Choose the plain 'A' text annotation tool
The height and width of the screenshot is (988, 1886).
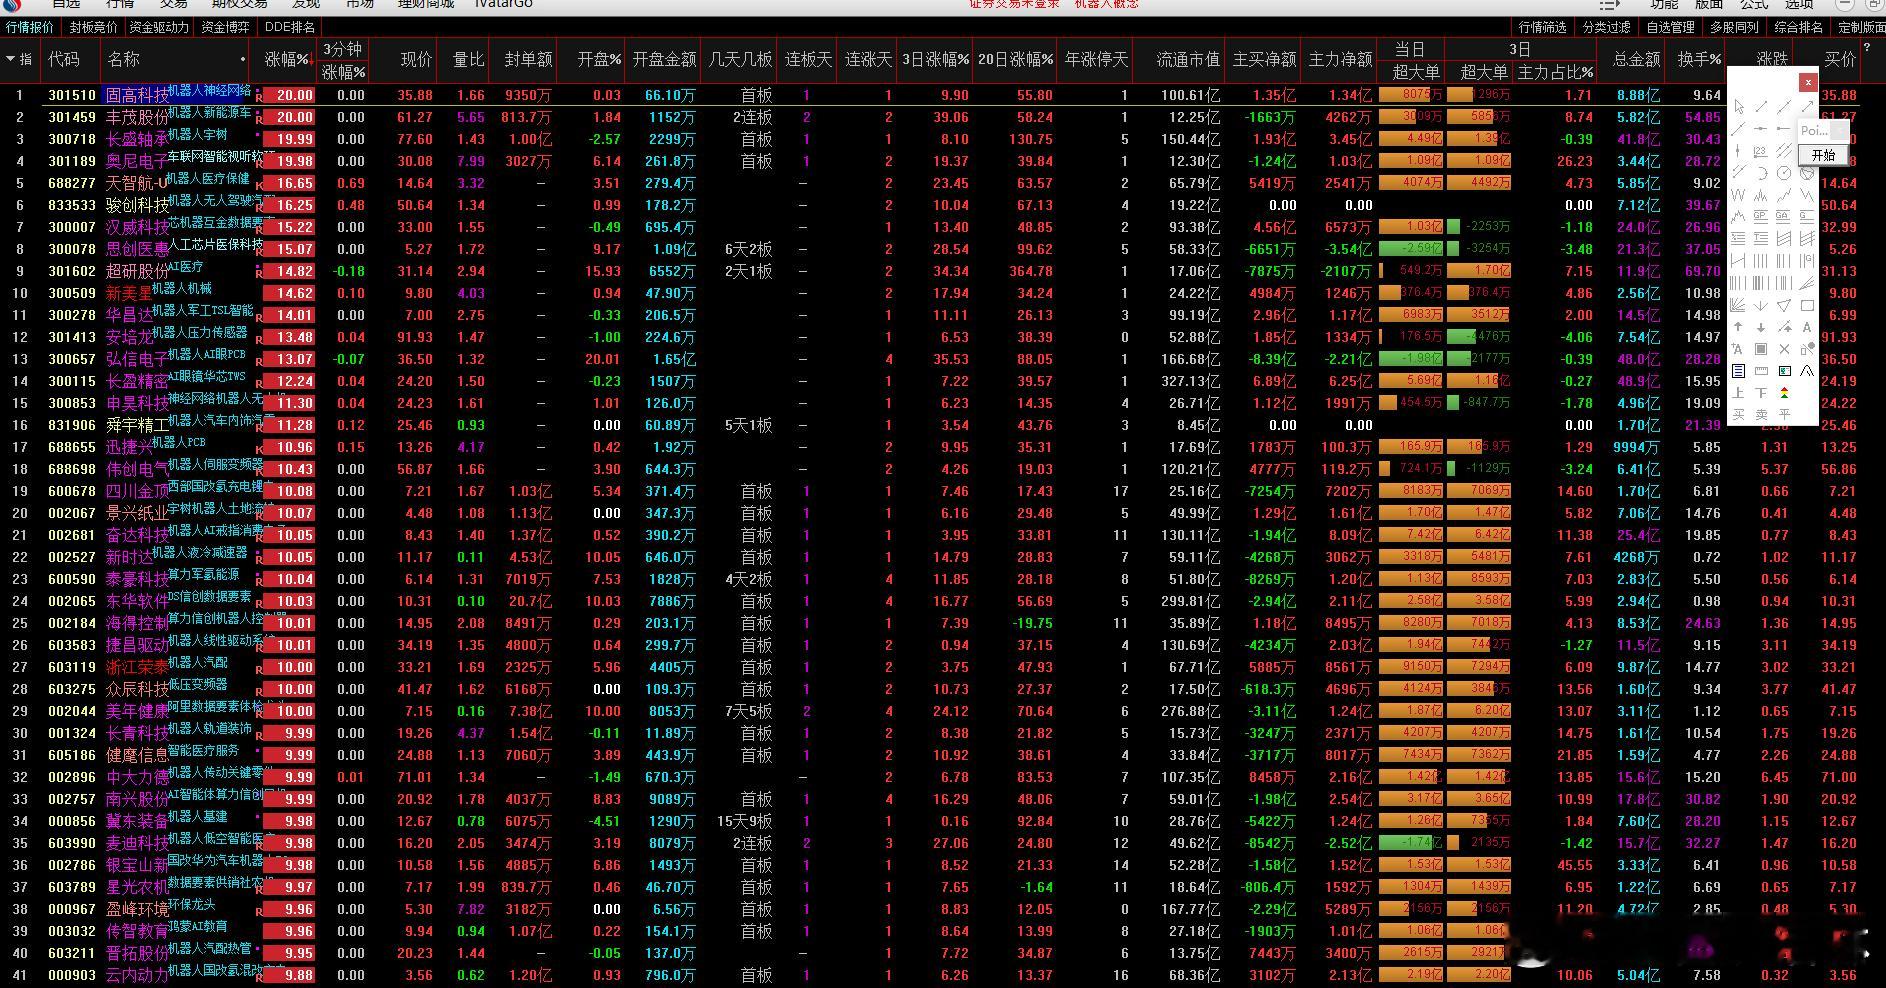click(x=1807, y=326)
